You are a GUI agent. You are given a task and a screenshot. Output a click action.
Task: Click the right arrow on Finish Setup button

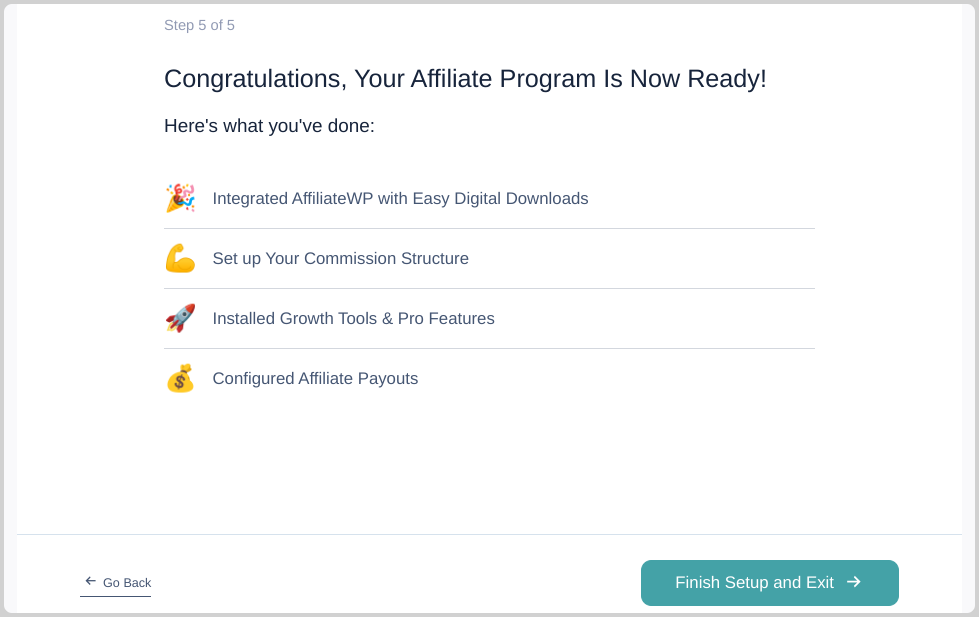[854, 582]
